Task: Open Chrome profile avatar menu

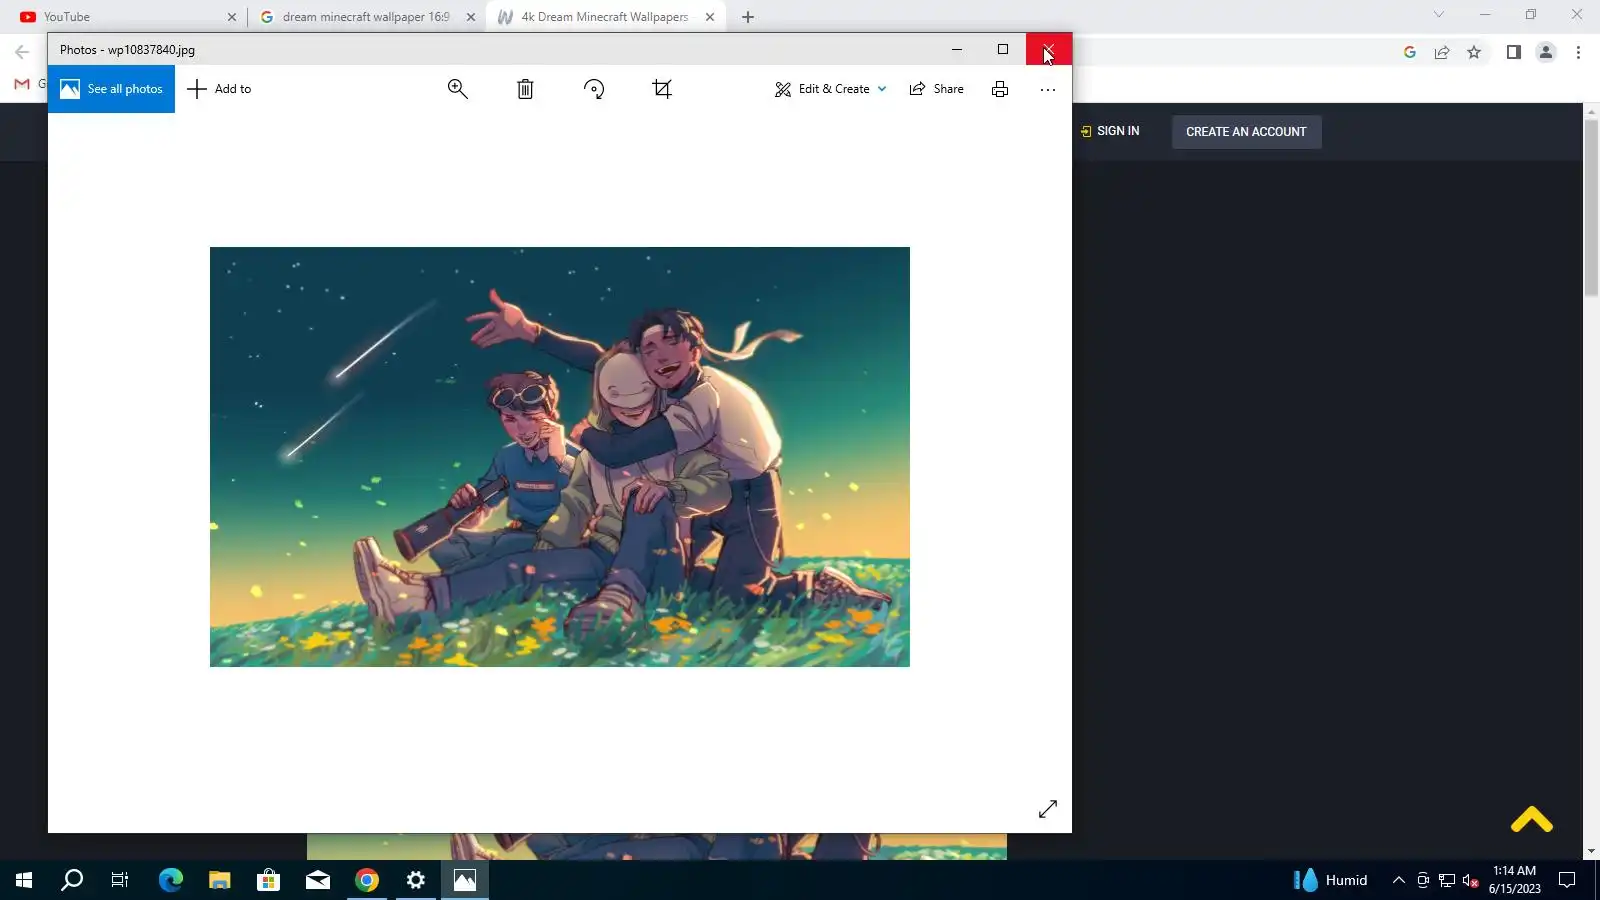Action: click(1546, 52)
